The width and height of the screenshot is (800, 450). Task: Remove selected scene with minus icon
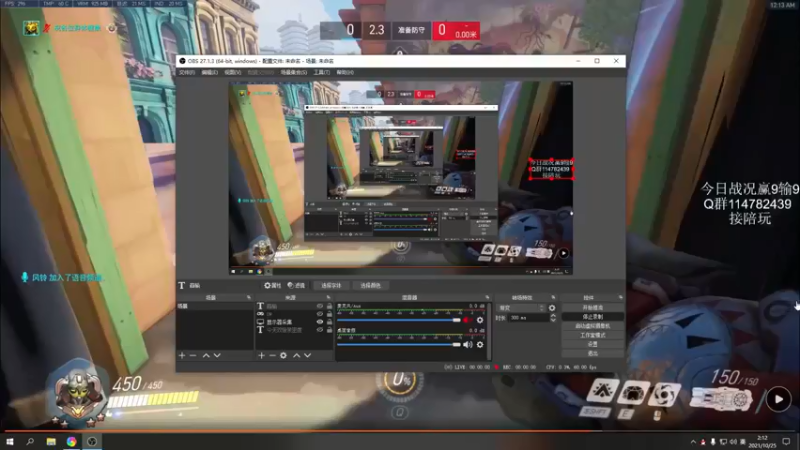(x=193, y=355)
